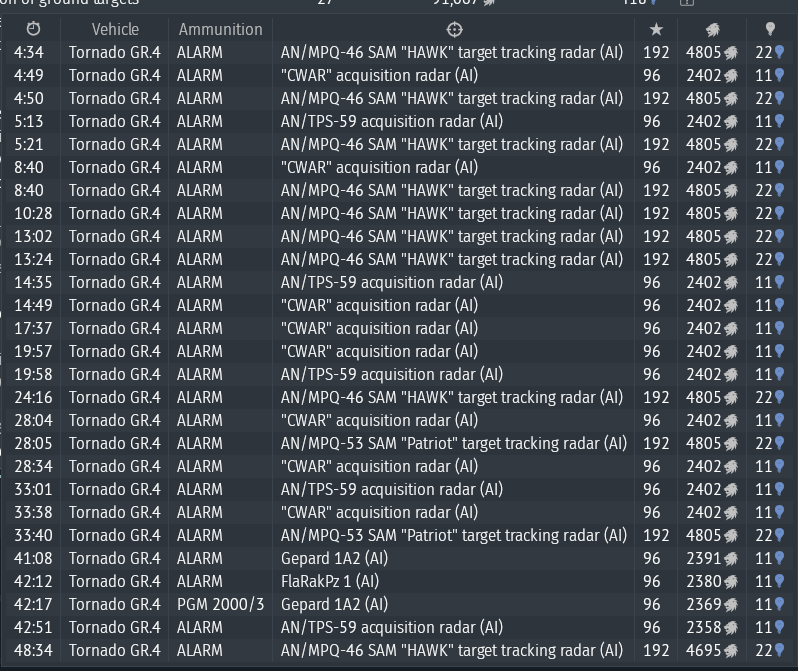This screenshot has width=798, height=671.
Task: Click the 192 score in 24:16 row
Action: click(656, 397)
